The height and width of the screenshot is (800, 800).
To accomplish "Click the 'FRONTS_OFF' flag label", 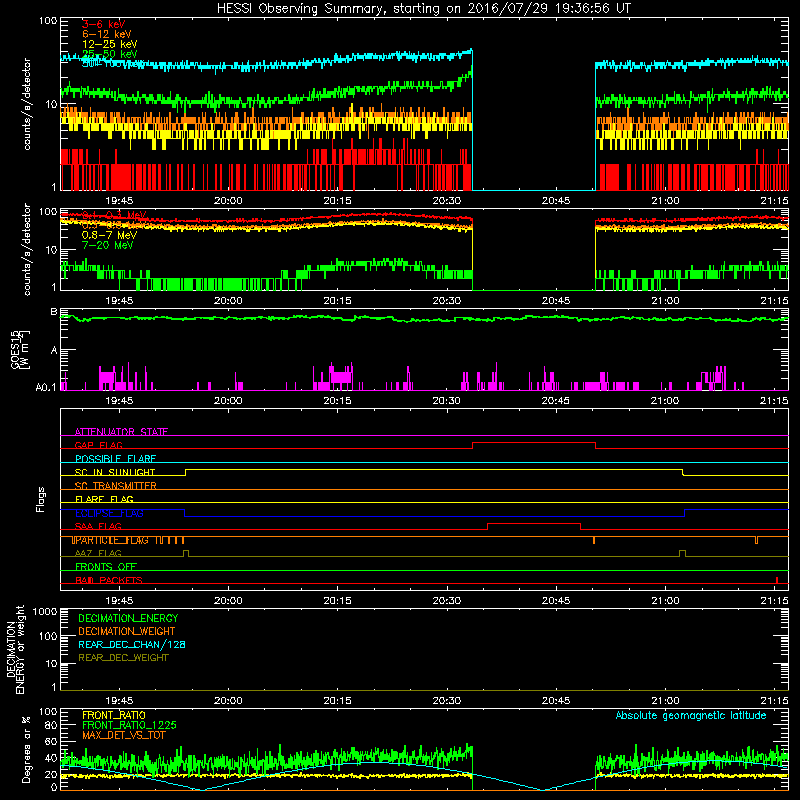I will (106, 566).
